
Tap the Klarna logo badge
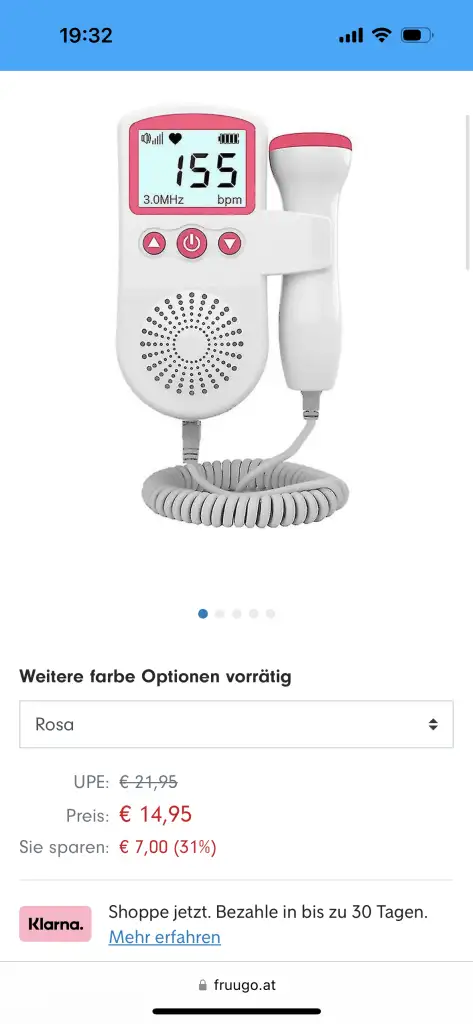coord(55,923)
